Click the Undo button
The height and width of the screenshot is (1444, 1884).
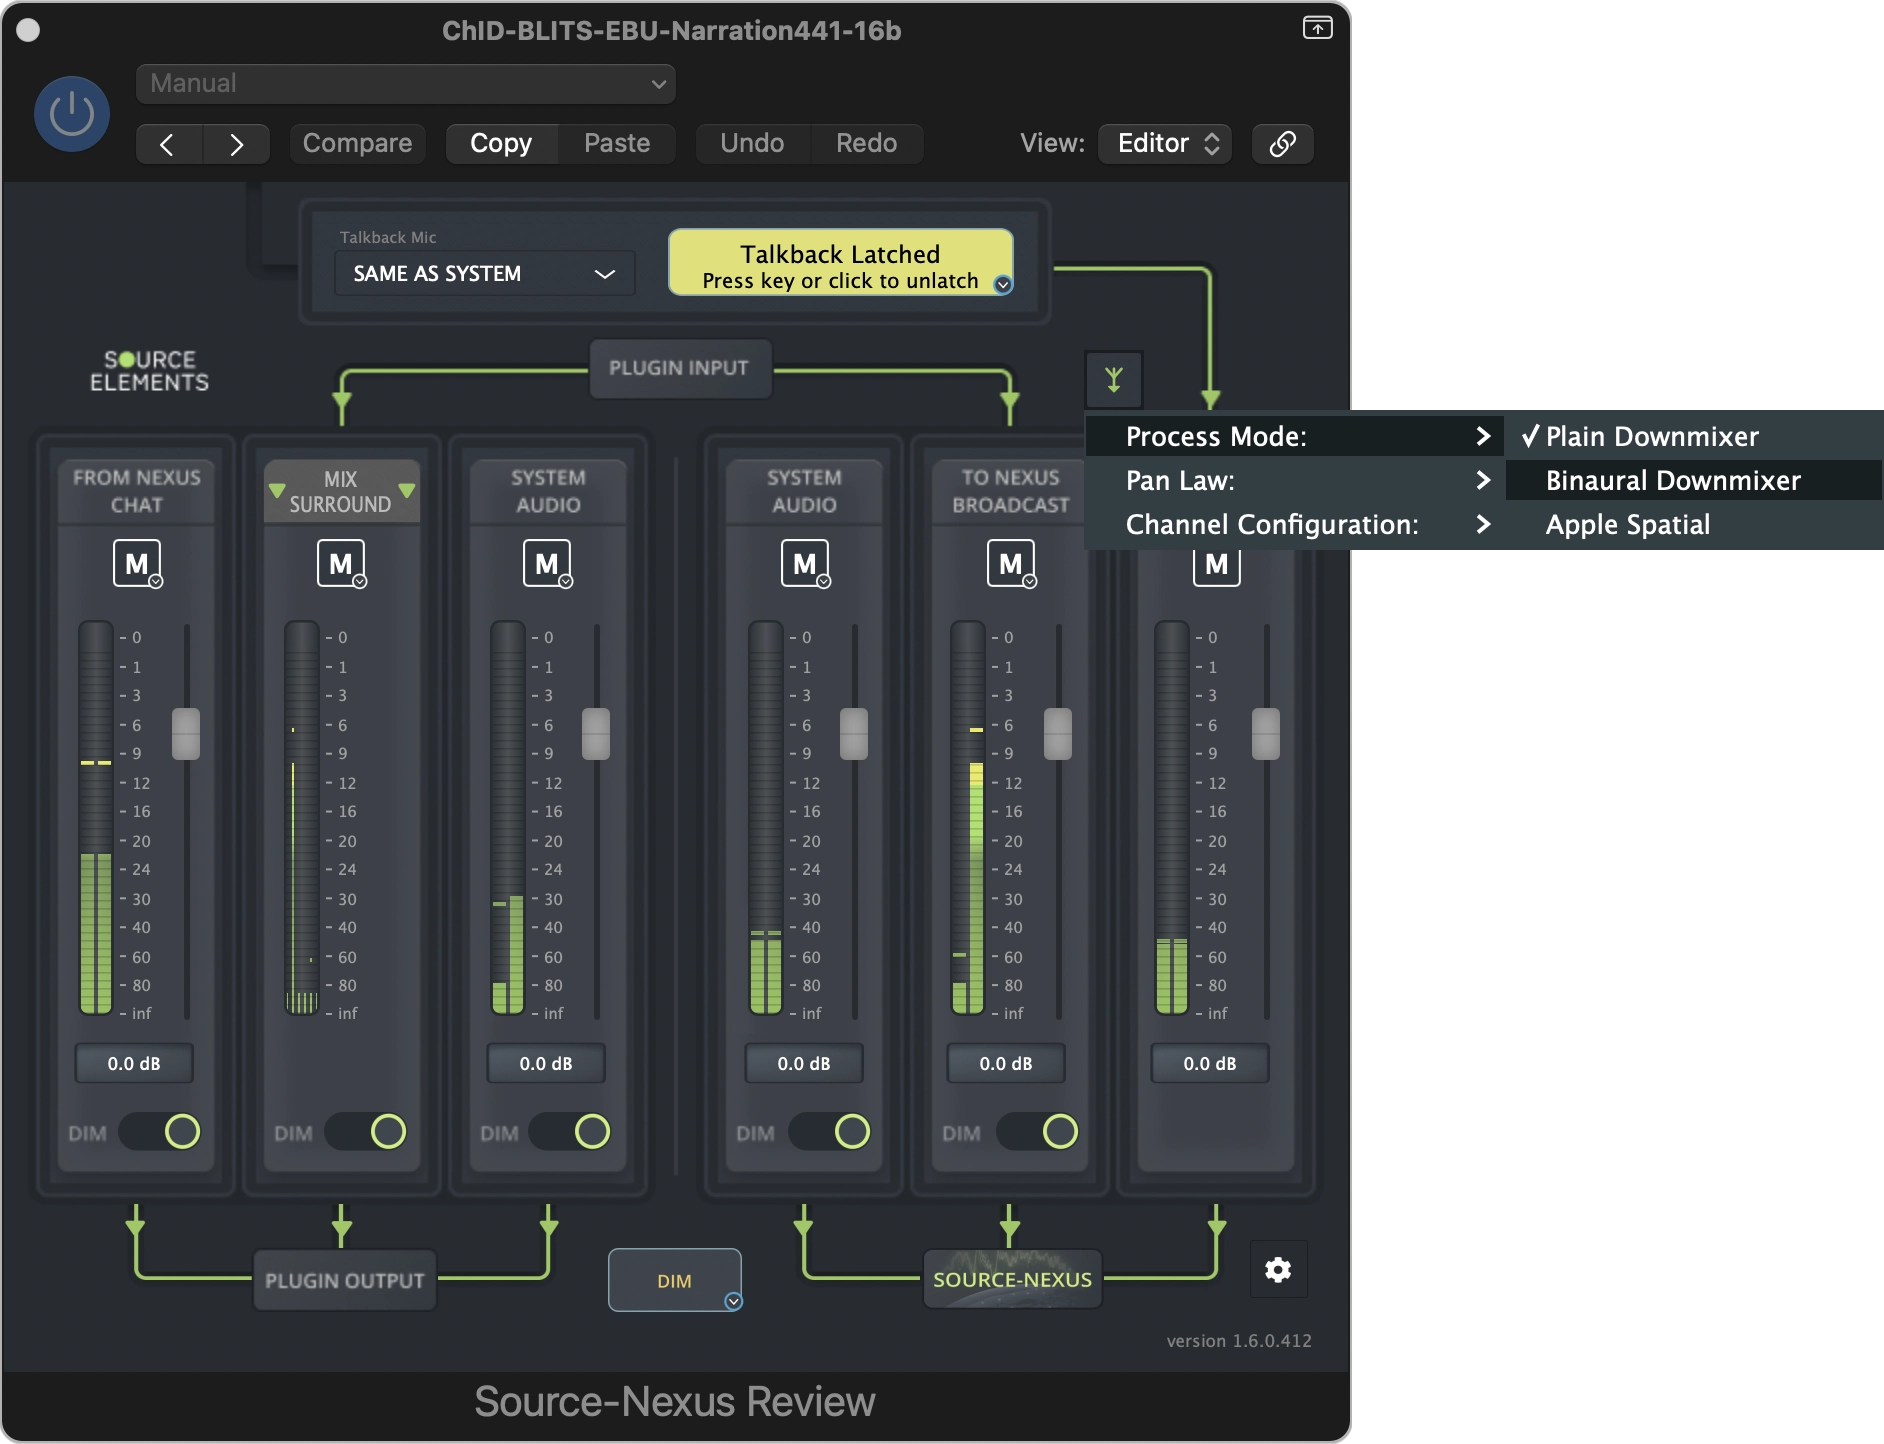[x=752, y=144]
